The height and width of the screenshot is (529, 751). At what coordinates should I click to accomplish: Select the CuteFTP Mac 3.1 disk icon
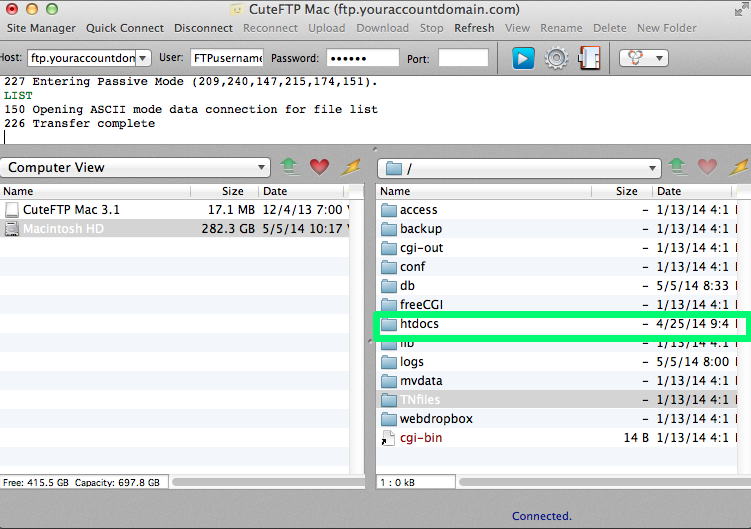[x=12, y=210]
